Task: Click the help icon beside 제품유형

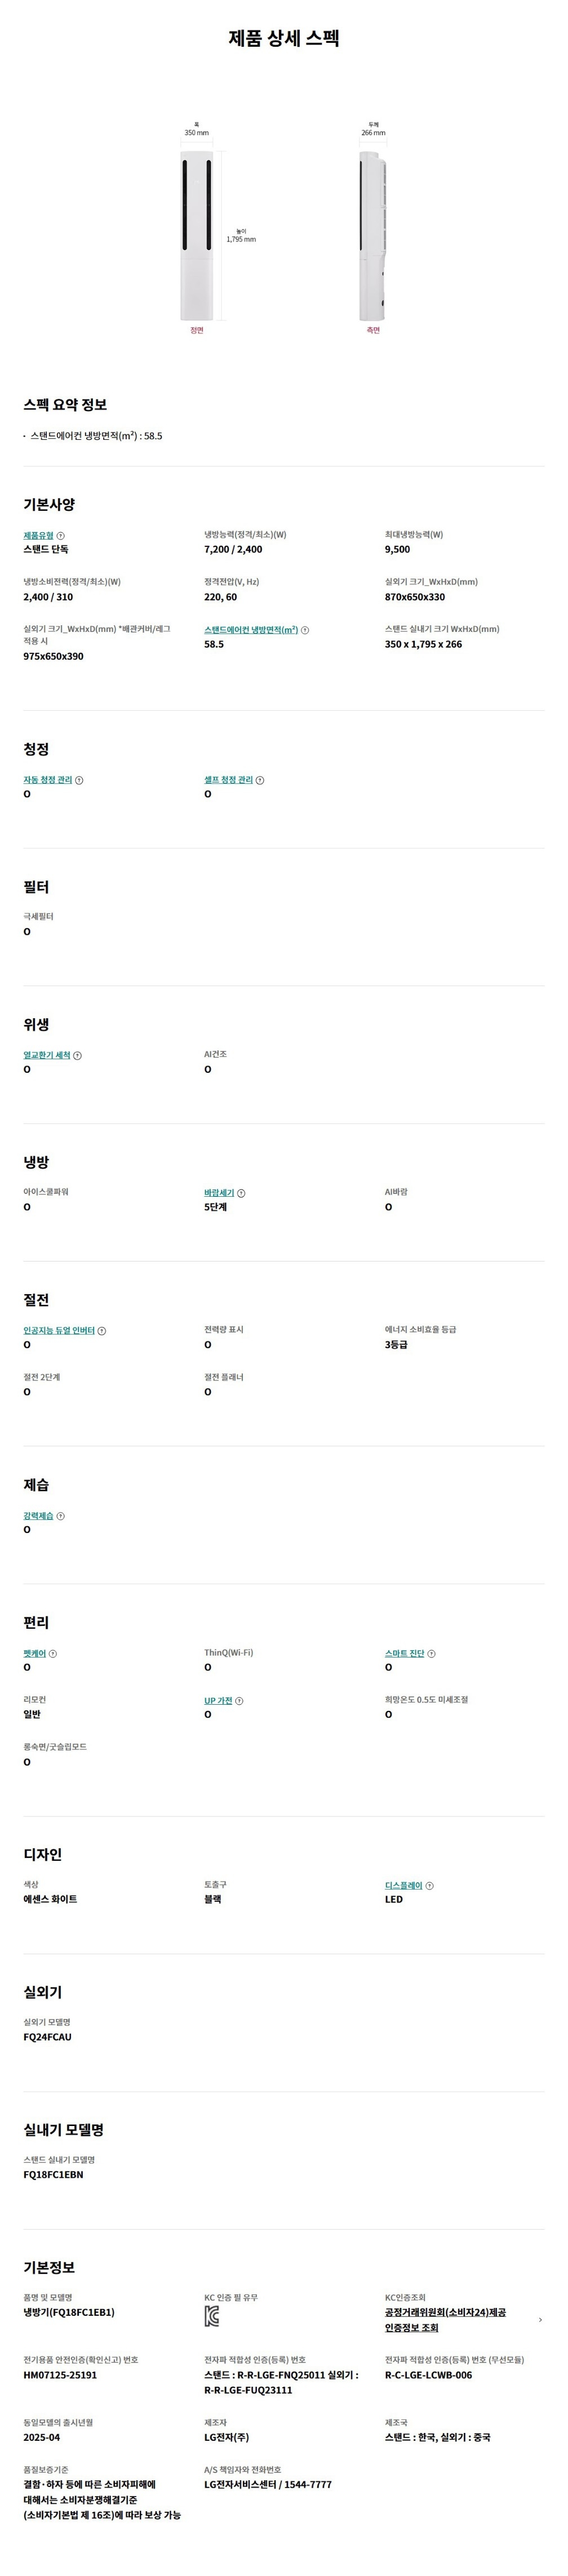Action: tap(61, 536)
